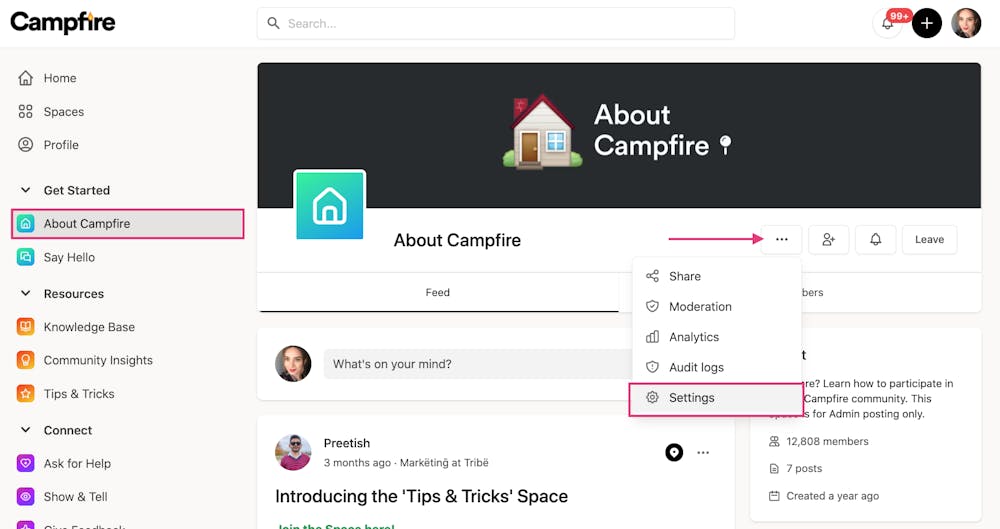Choose Moderation in the dropdown menu
This screenshot has height=529, width=1000.
pos(700,307)
